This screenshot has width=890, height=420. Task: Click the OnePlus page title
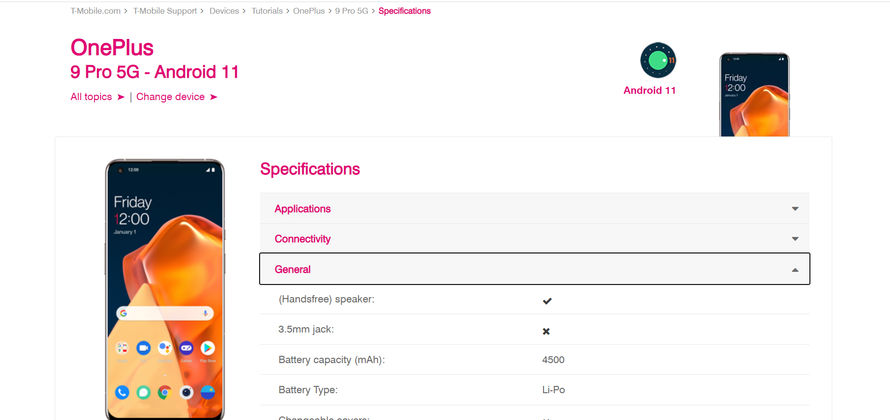112,48
